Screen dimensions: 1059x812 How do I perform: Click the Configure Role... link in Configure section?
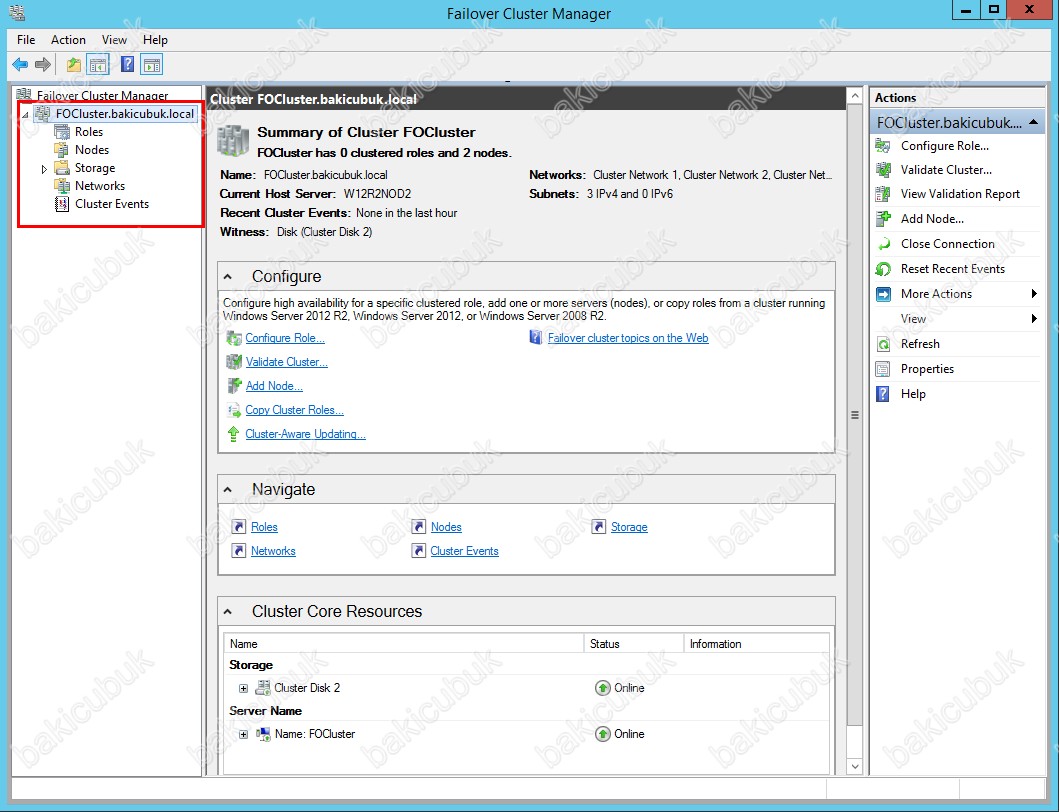pyautogui.click(x=285, y=338)
